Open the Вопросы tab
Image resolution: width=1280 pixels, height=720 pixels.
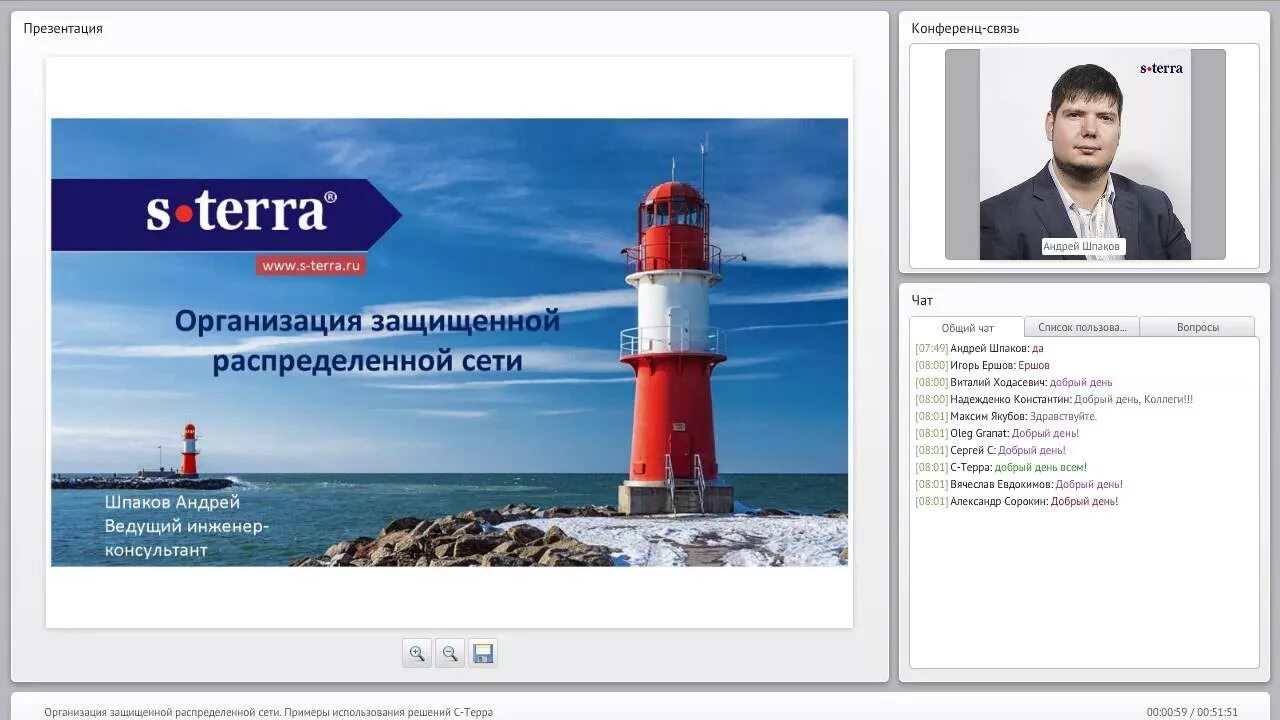[x=1197, y=327]
